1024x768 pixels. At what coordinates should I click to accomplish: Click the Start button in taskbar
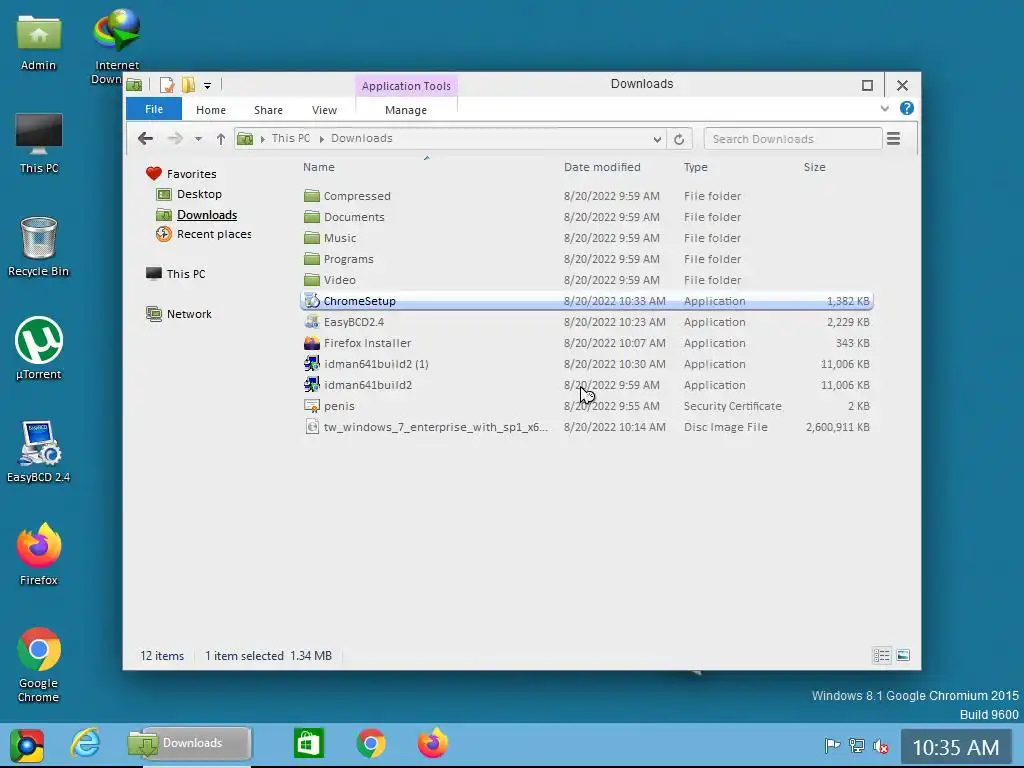27,745
